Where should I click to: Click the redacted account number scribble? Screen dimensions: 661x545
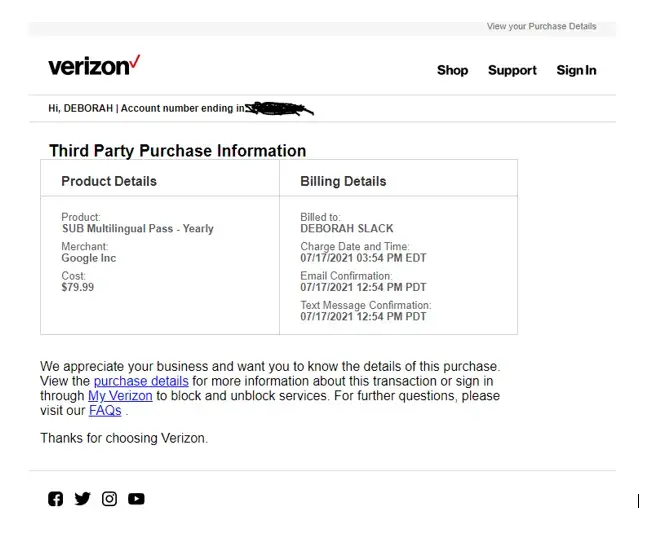279,108
